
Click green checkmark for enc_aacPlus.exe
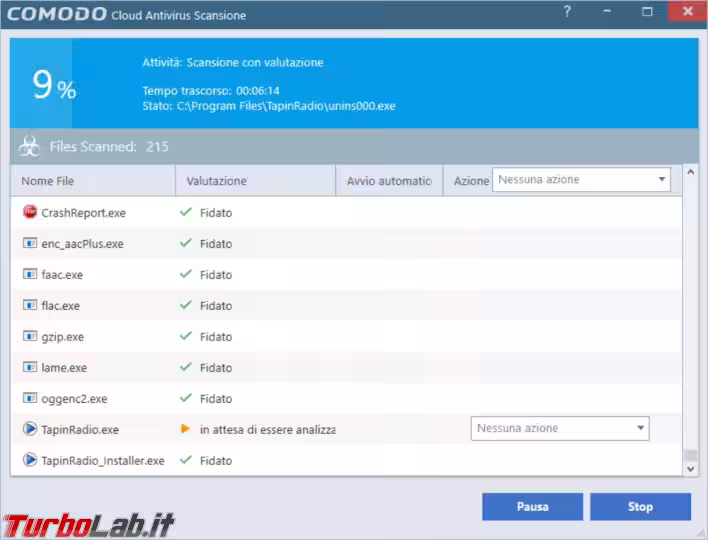(x=186, y=243)
